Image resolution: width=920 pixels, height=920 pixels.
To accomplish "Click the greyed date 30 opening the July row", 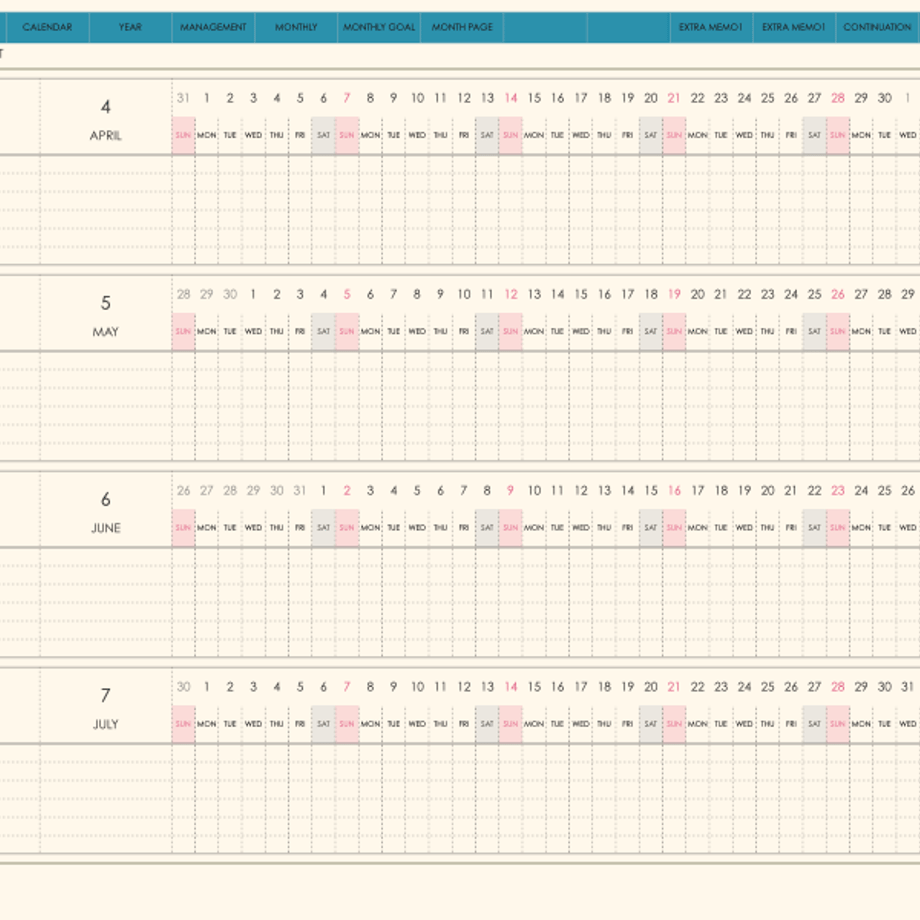I will 184,687.
